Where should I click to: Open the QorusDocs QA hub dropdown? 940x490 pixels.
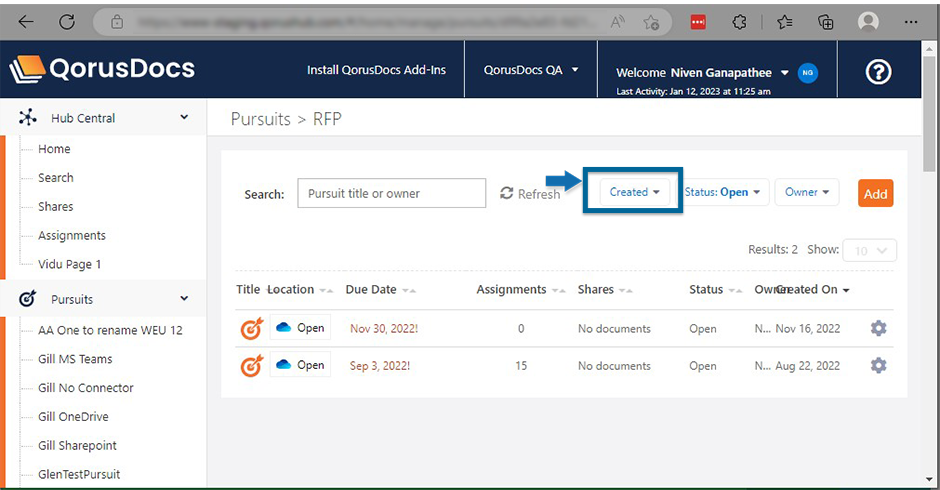pos(531,70)
